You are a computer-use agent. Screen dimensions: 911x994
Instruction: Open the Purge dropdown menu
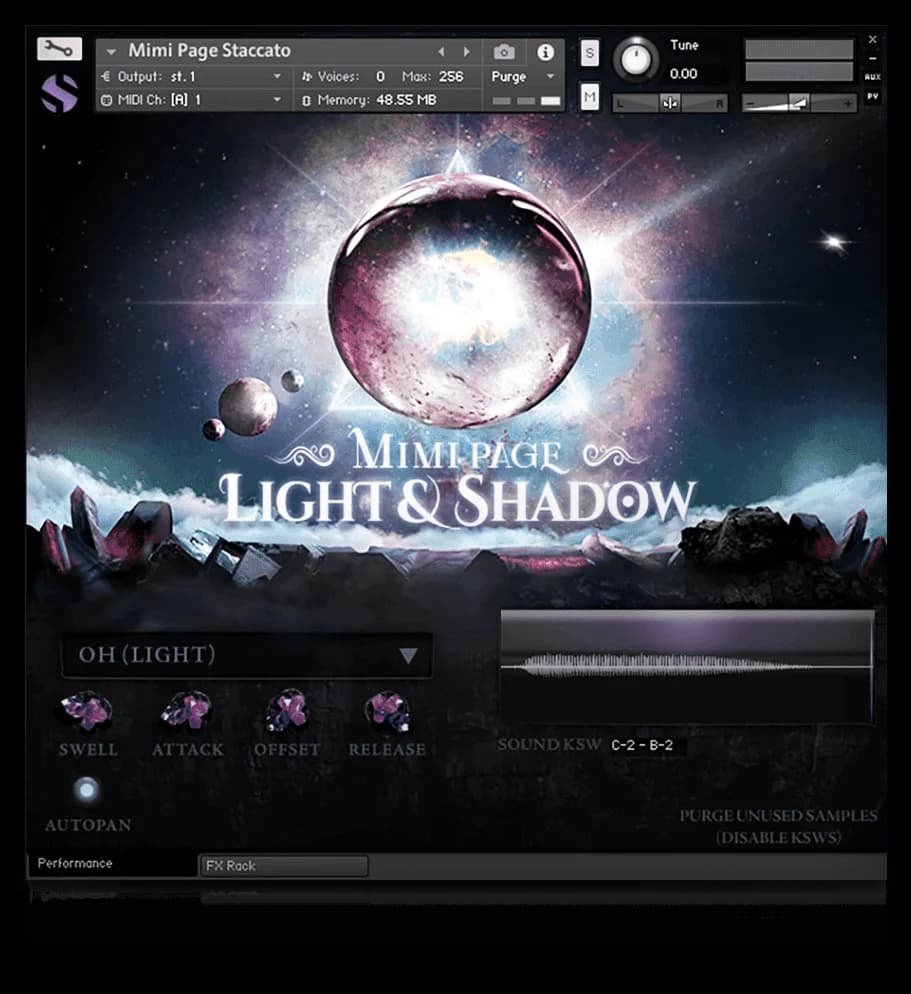click(x=523, y=77)
